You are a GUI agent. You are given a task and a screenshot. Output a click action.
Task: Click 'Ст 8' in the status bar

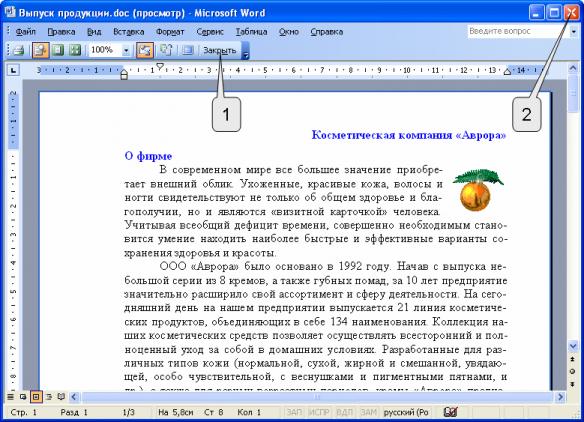pos(213,412)
